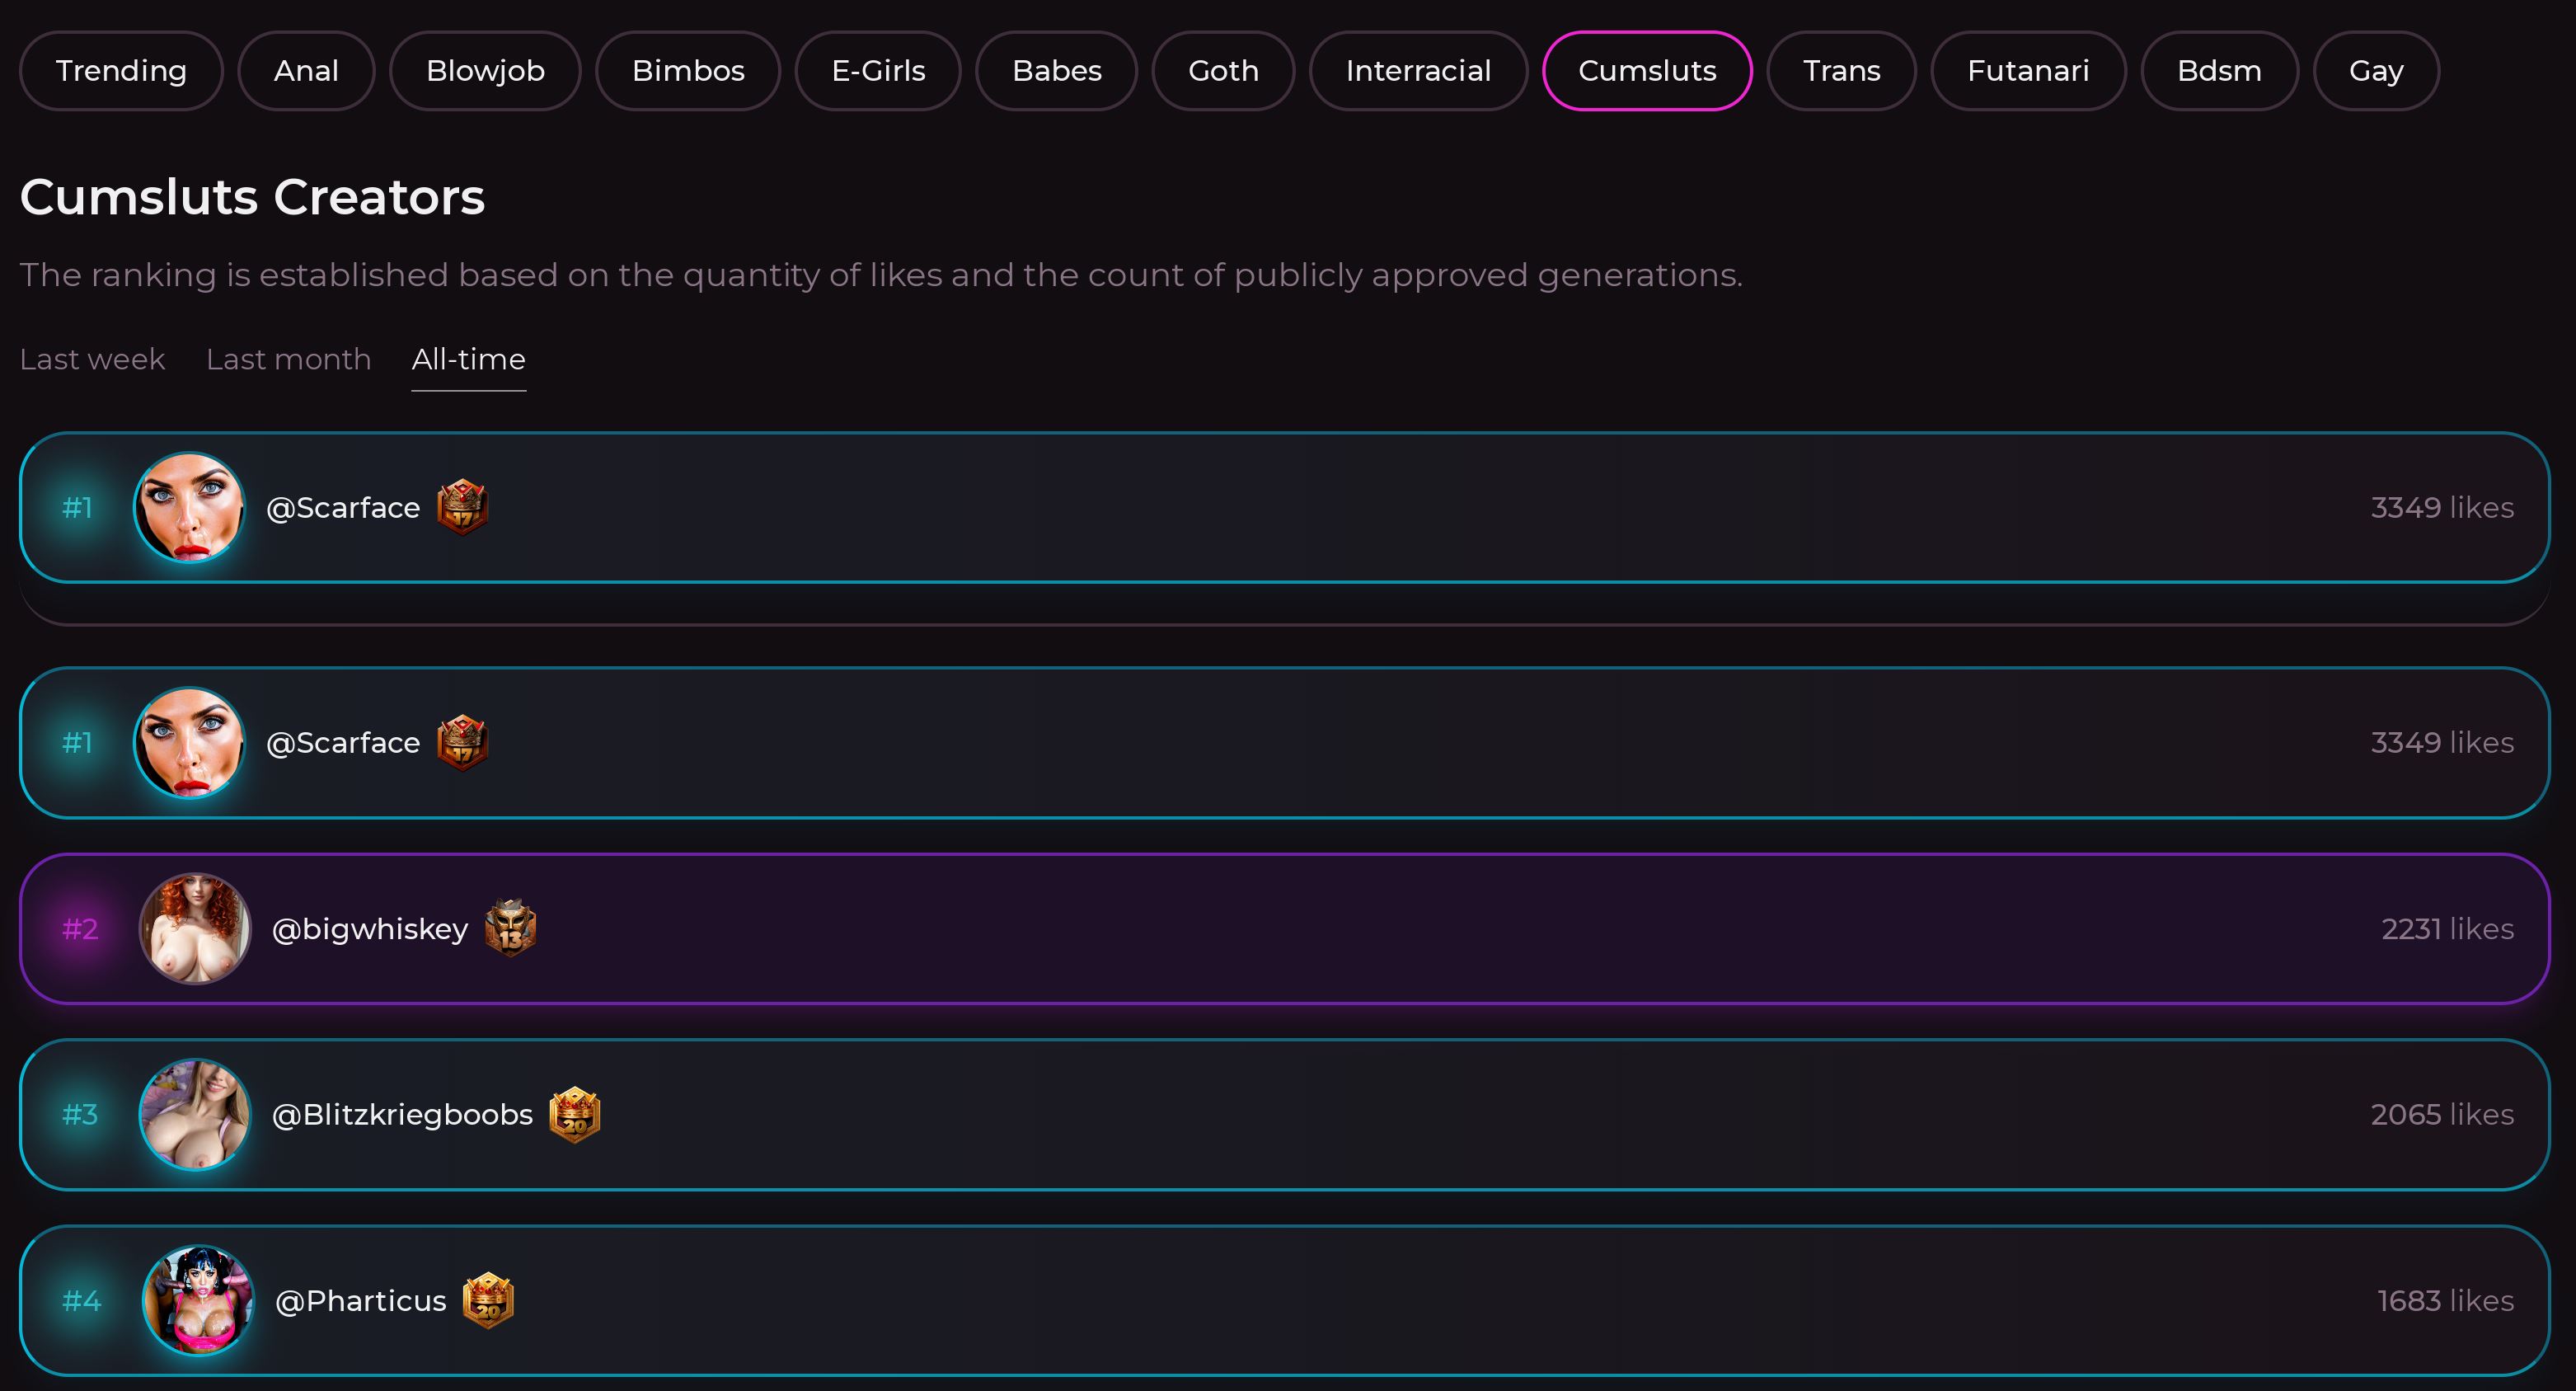
Task: Open the Babes category tab
Action: (x=1056, y=71)
